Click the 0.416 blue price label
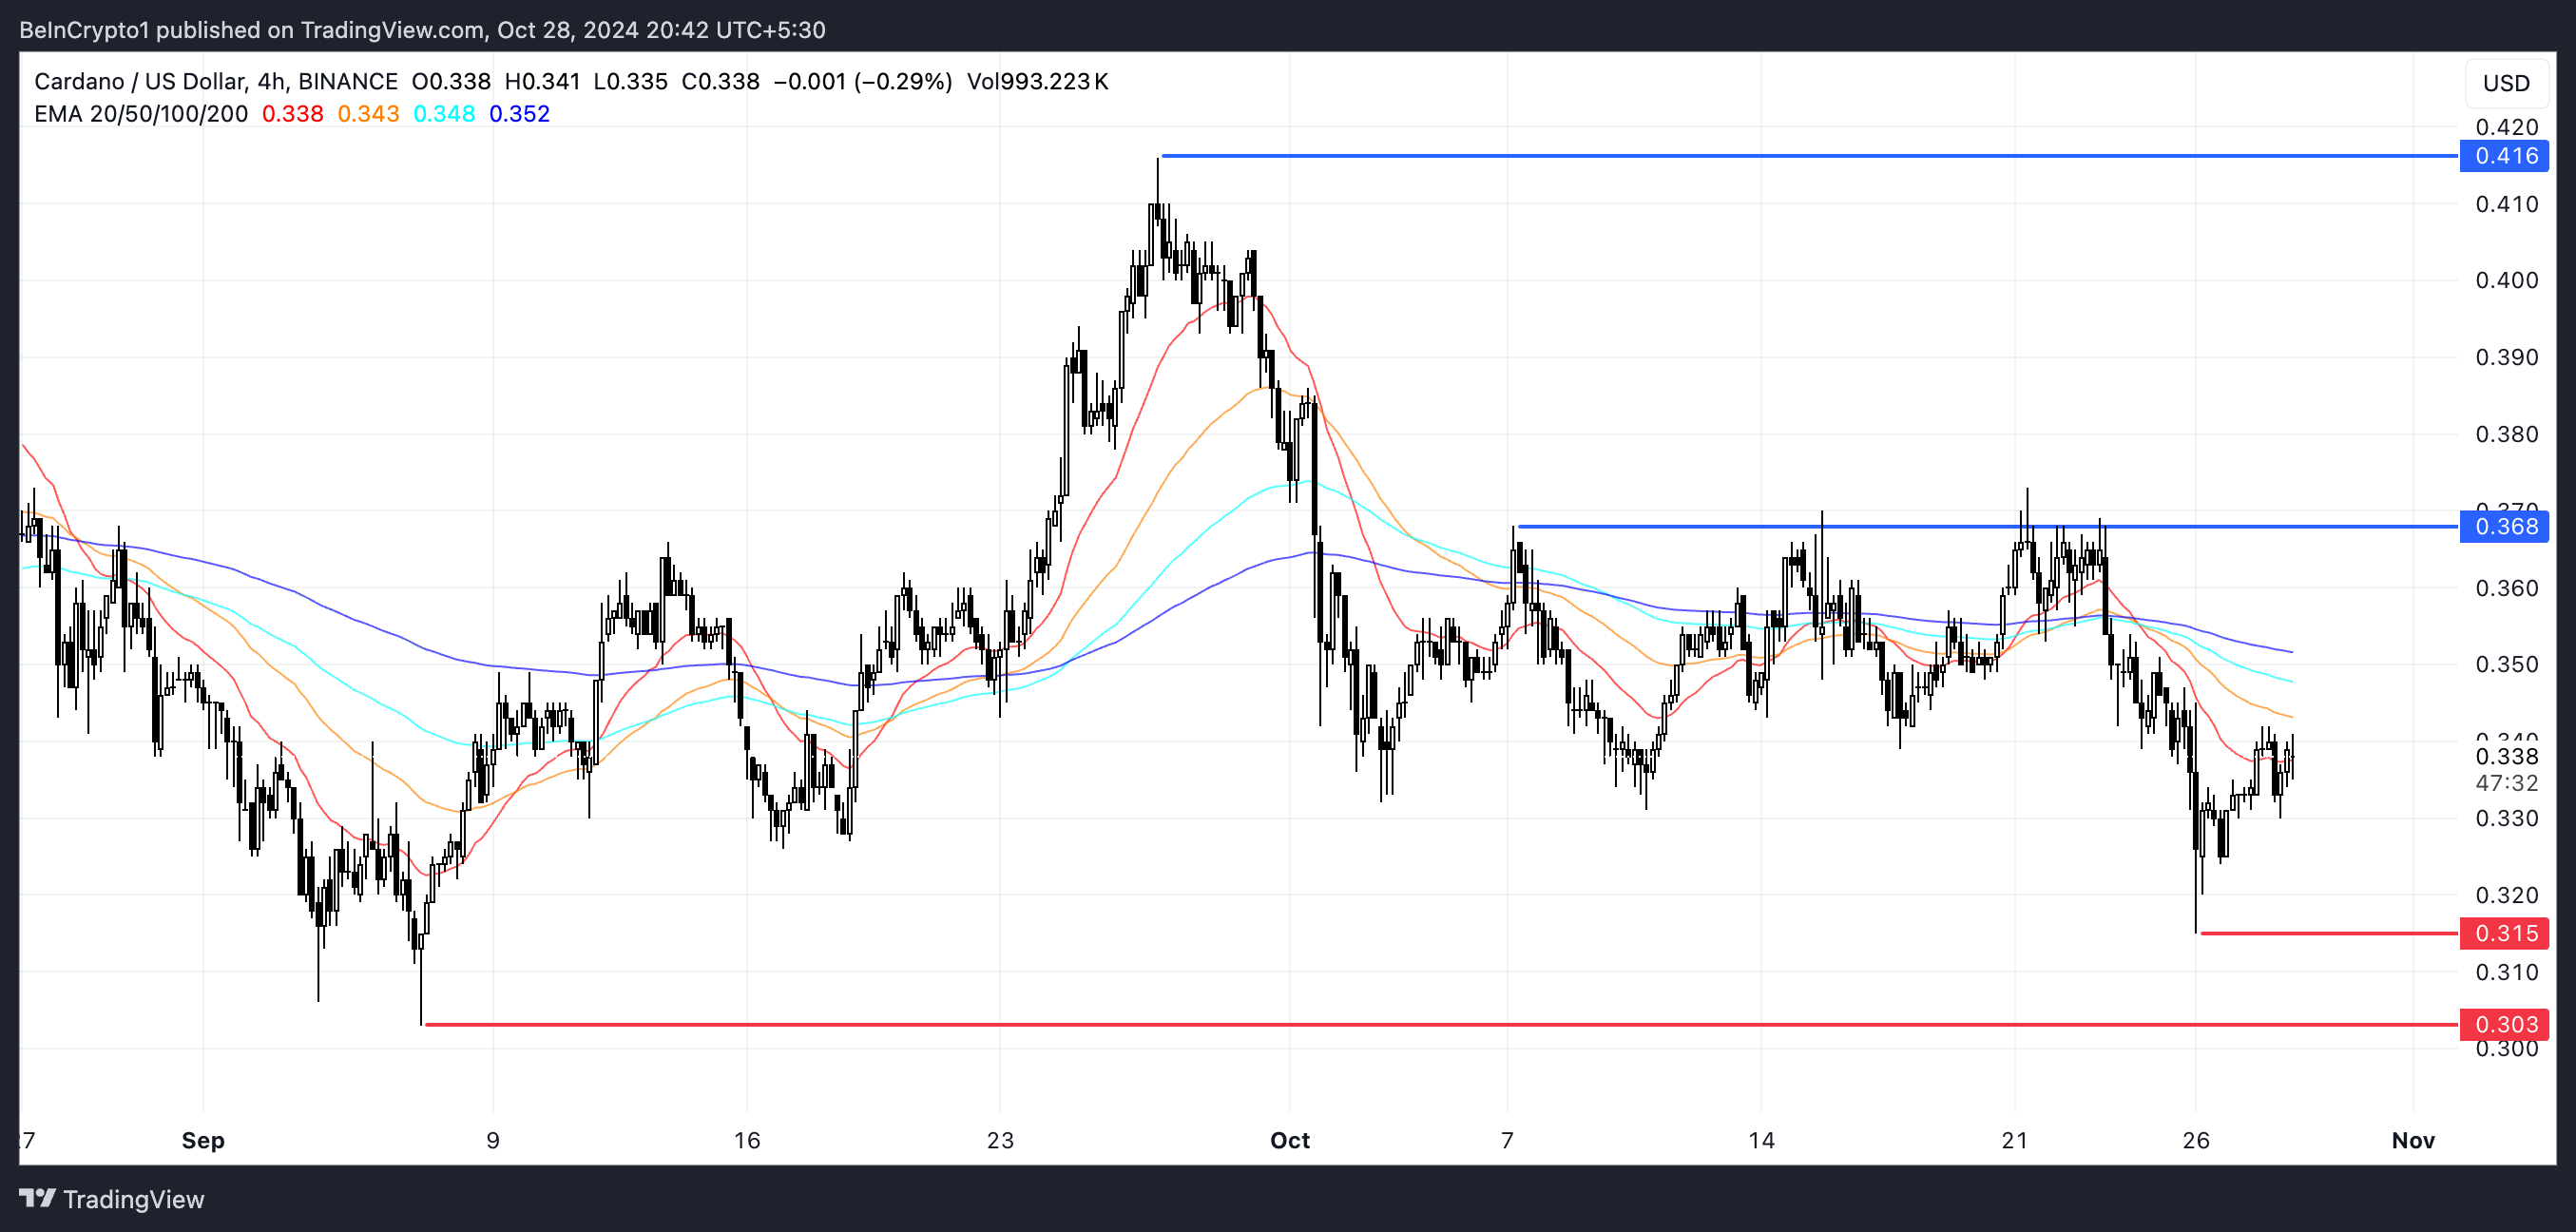 pyautogui.click(x=2505, y=156)
